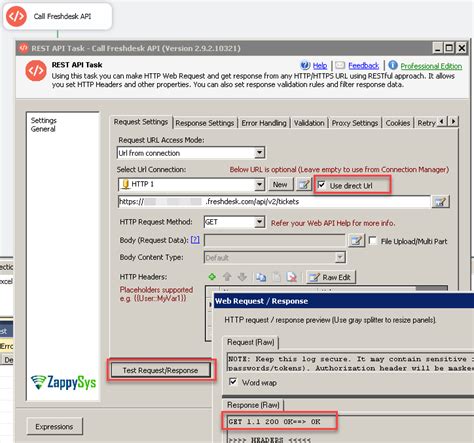The height and width of the screenshot is (443, 474).
Task: Open Body Content Type dropdown
Action: point(340,257)
